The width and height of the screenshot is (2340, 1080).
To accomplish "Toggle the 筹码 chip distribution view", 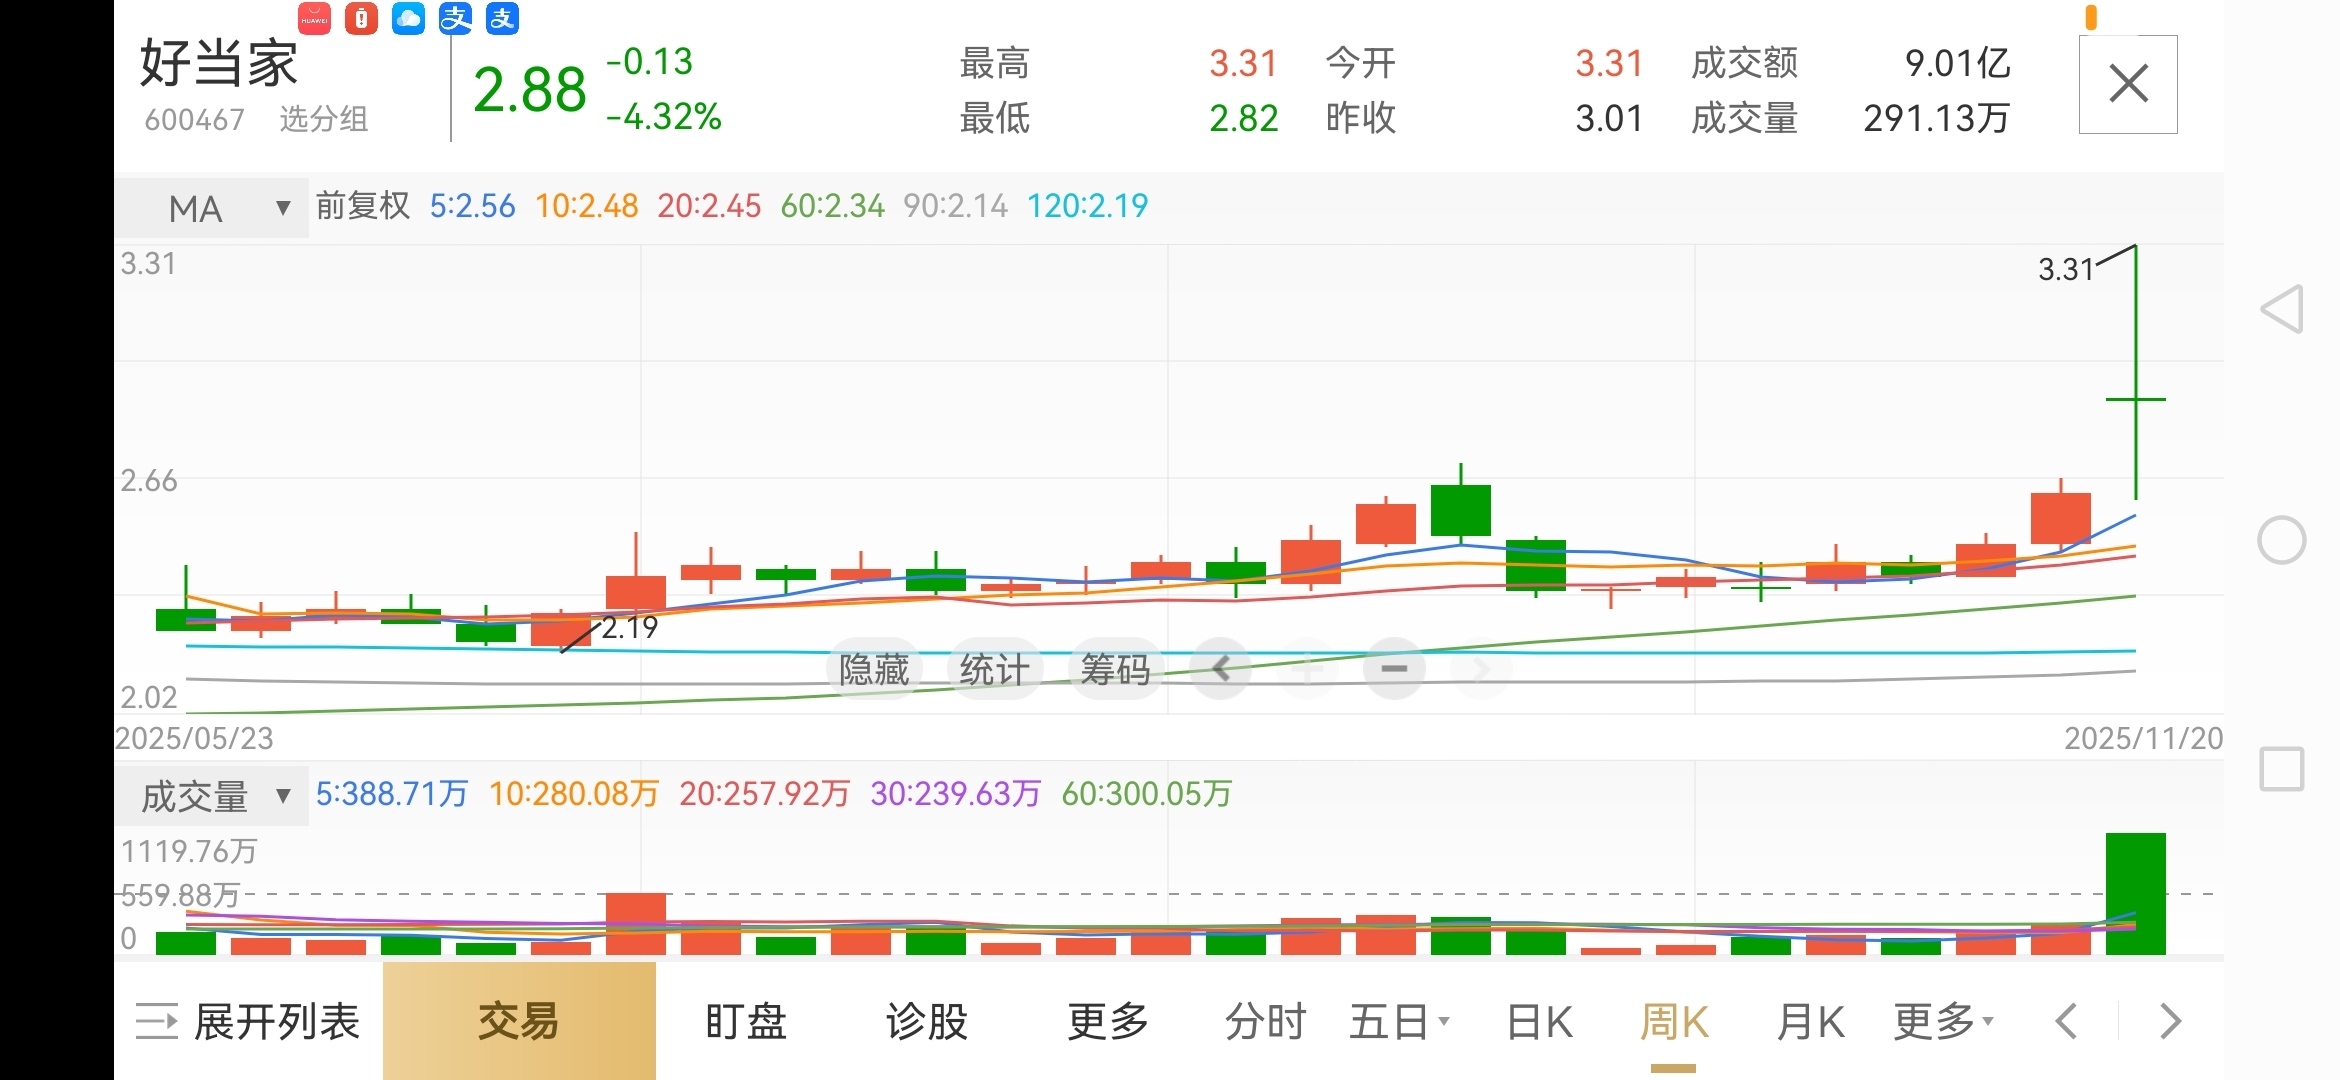I will pyautogui.click(x=1115, y=668).
